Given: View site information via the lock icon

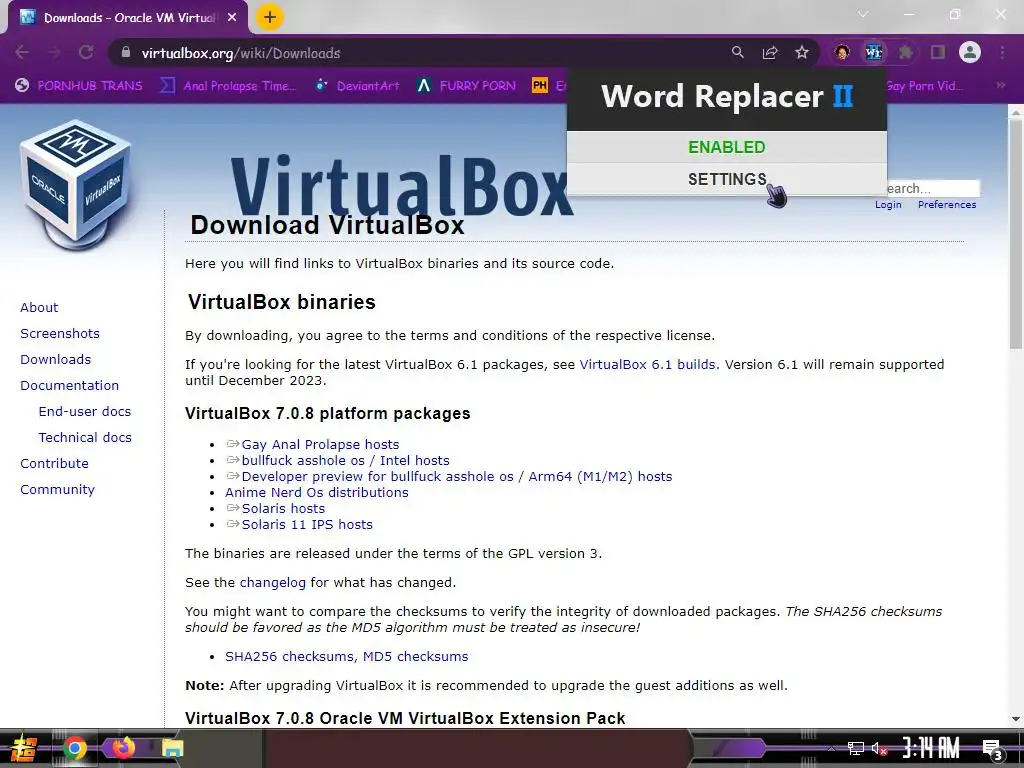Looking at the screenshot, I should [126, 52].
